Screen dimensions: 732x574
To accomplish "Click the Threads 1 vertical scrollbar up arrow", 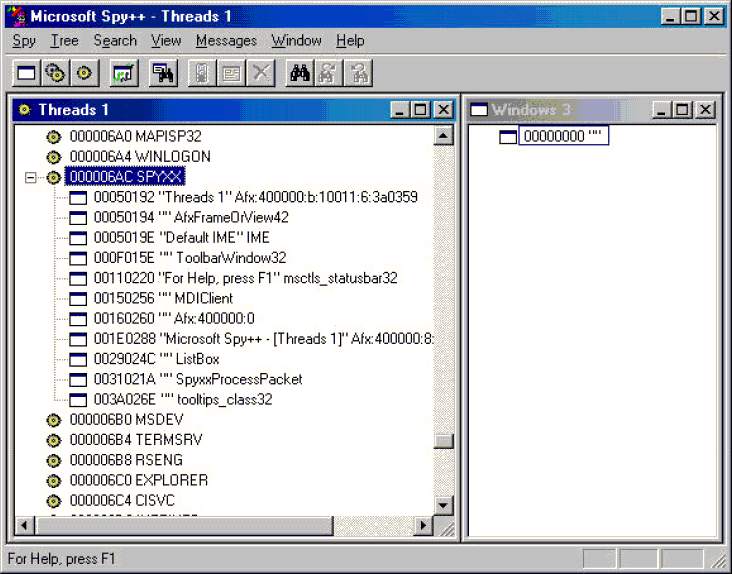I will (x=443, y=136).
